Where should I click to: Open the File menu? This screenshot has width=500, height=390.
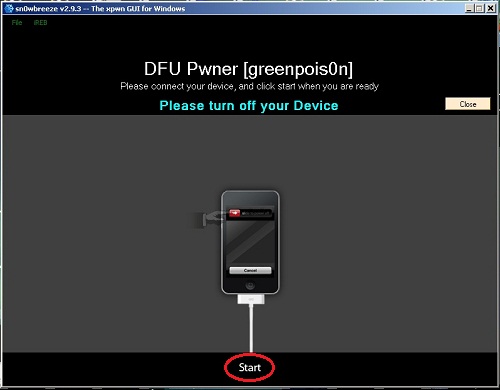pyautogui.click(x=17, y=23)
